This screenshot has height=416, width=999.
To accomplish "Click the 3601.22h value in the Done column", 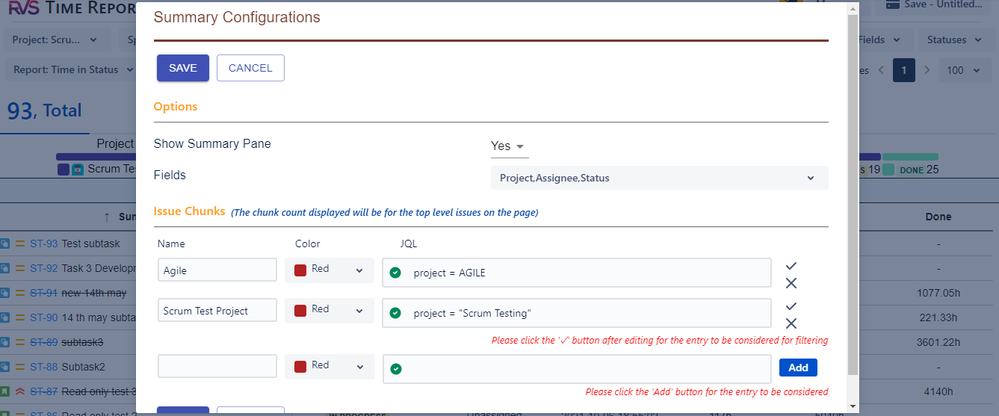I will [x=938, y=342].
